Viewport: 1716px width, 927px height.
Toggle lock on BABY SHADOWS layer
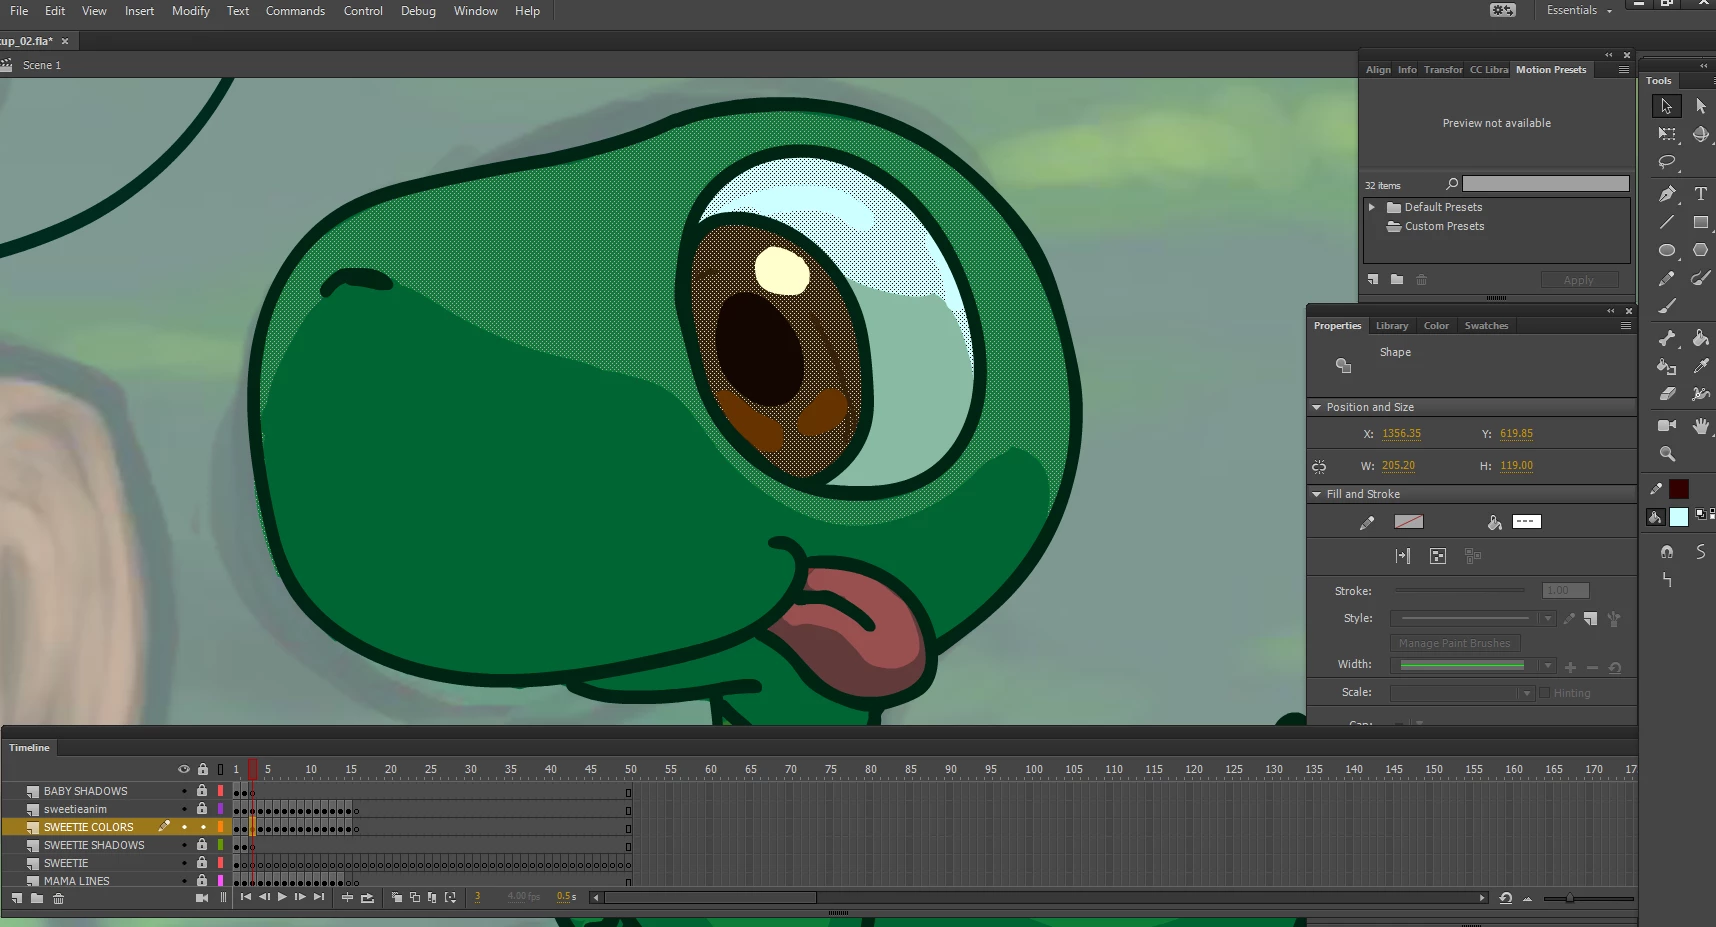point(202,791)
